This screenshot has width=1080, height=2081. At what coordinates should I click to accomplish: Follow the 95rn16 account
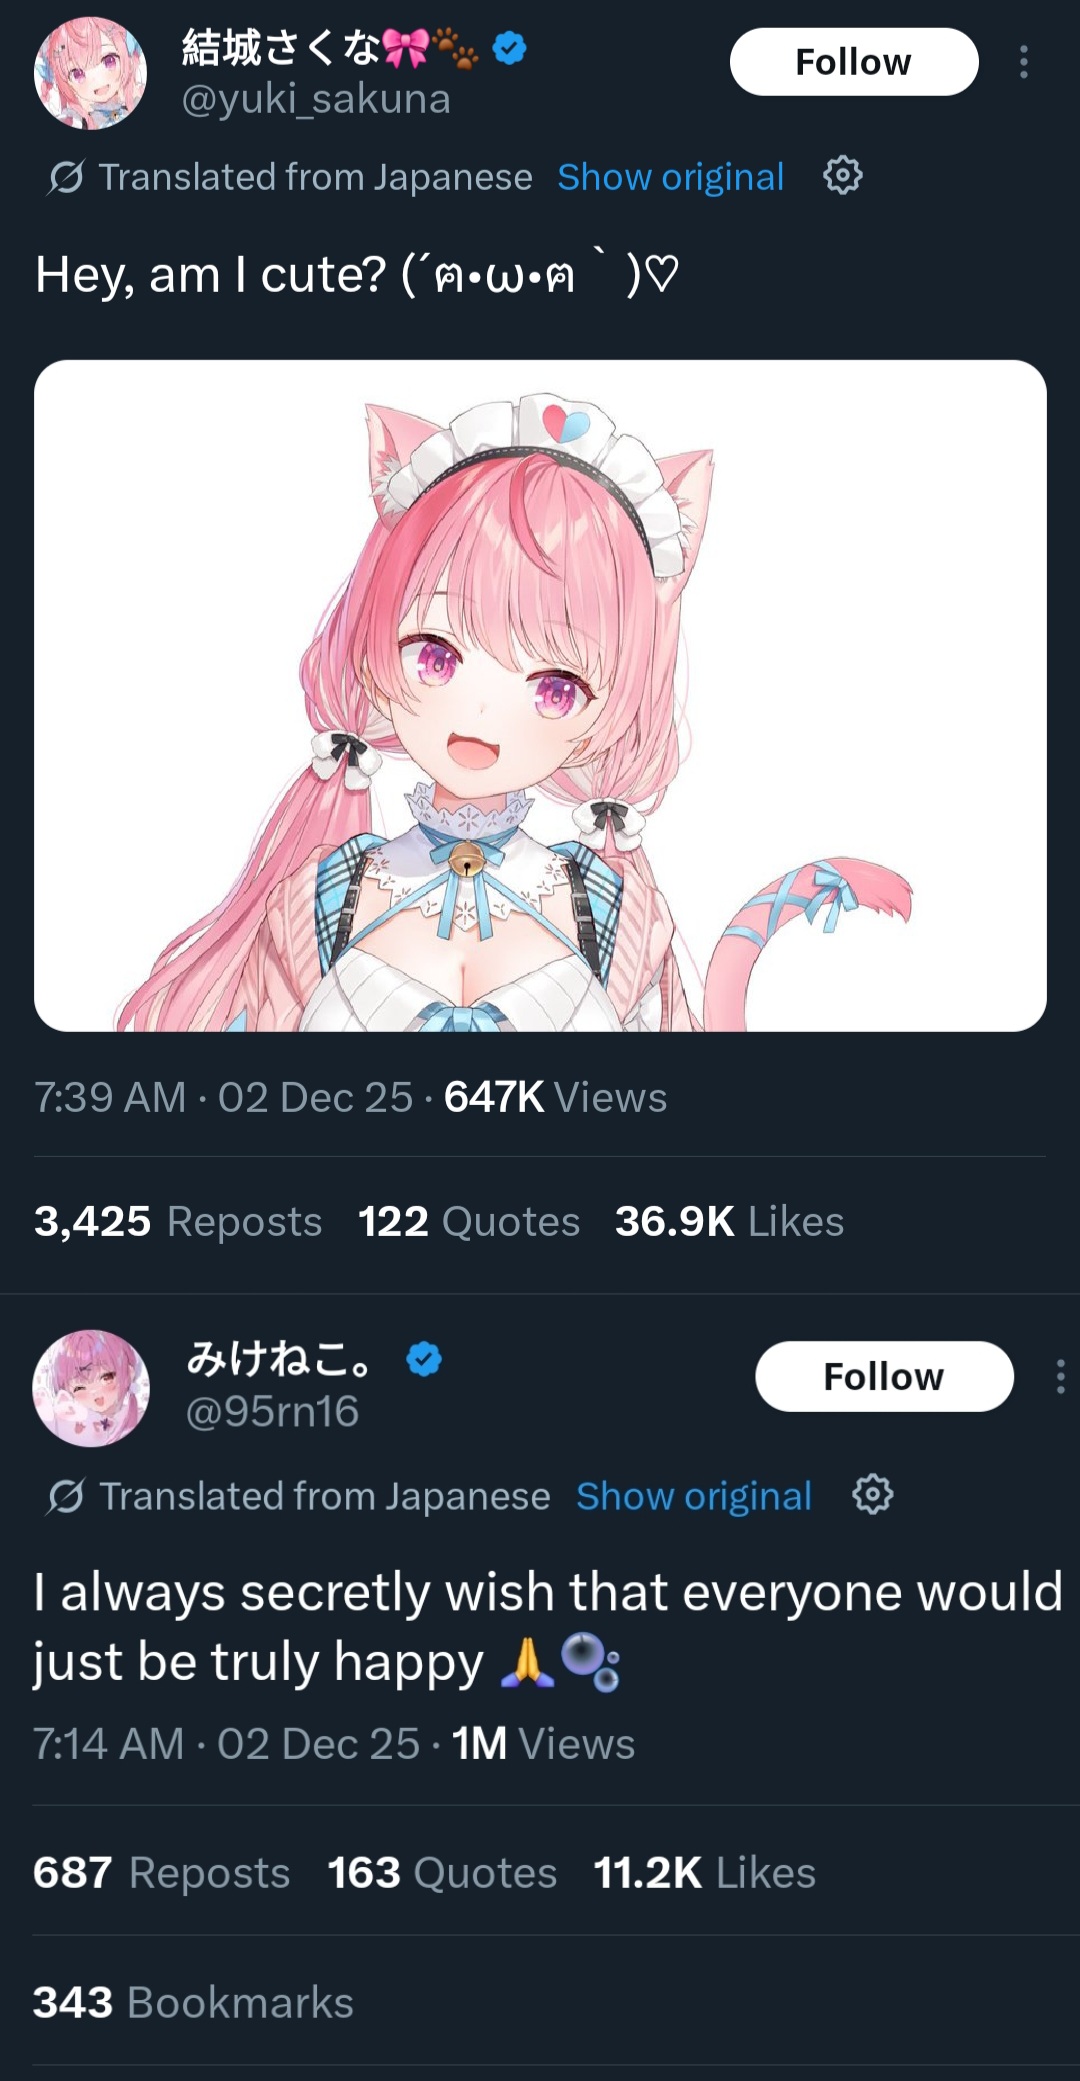884,1376
